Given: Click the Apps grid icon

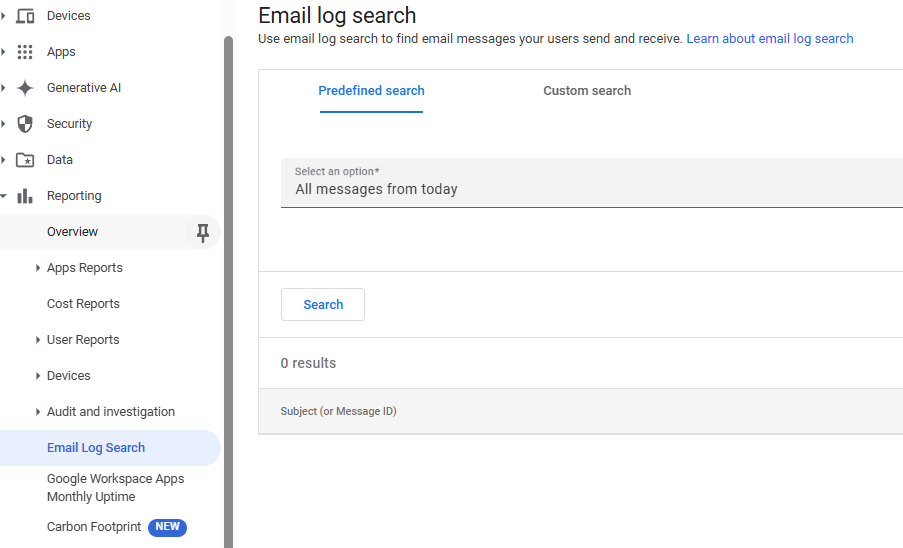Looking at the screenshot, I should tap(26, 52).
